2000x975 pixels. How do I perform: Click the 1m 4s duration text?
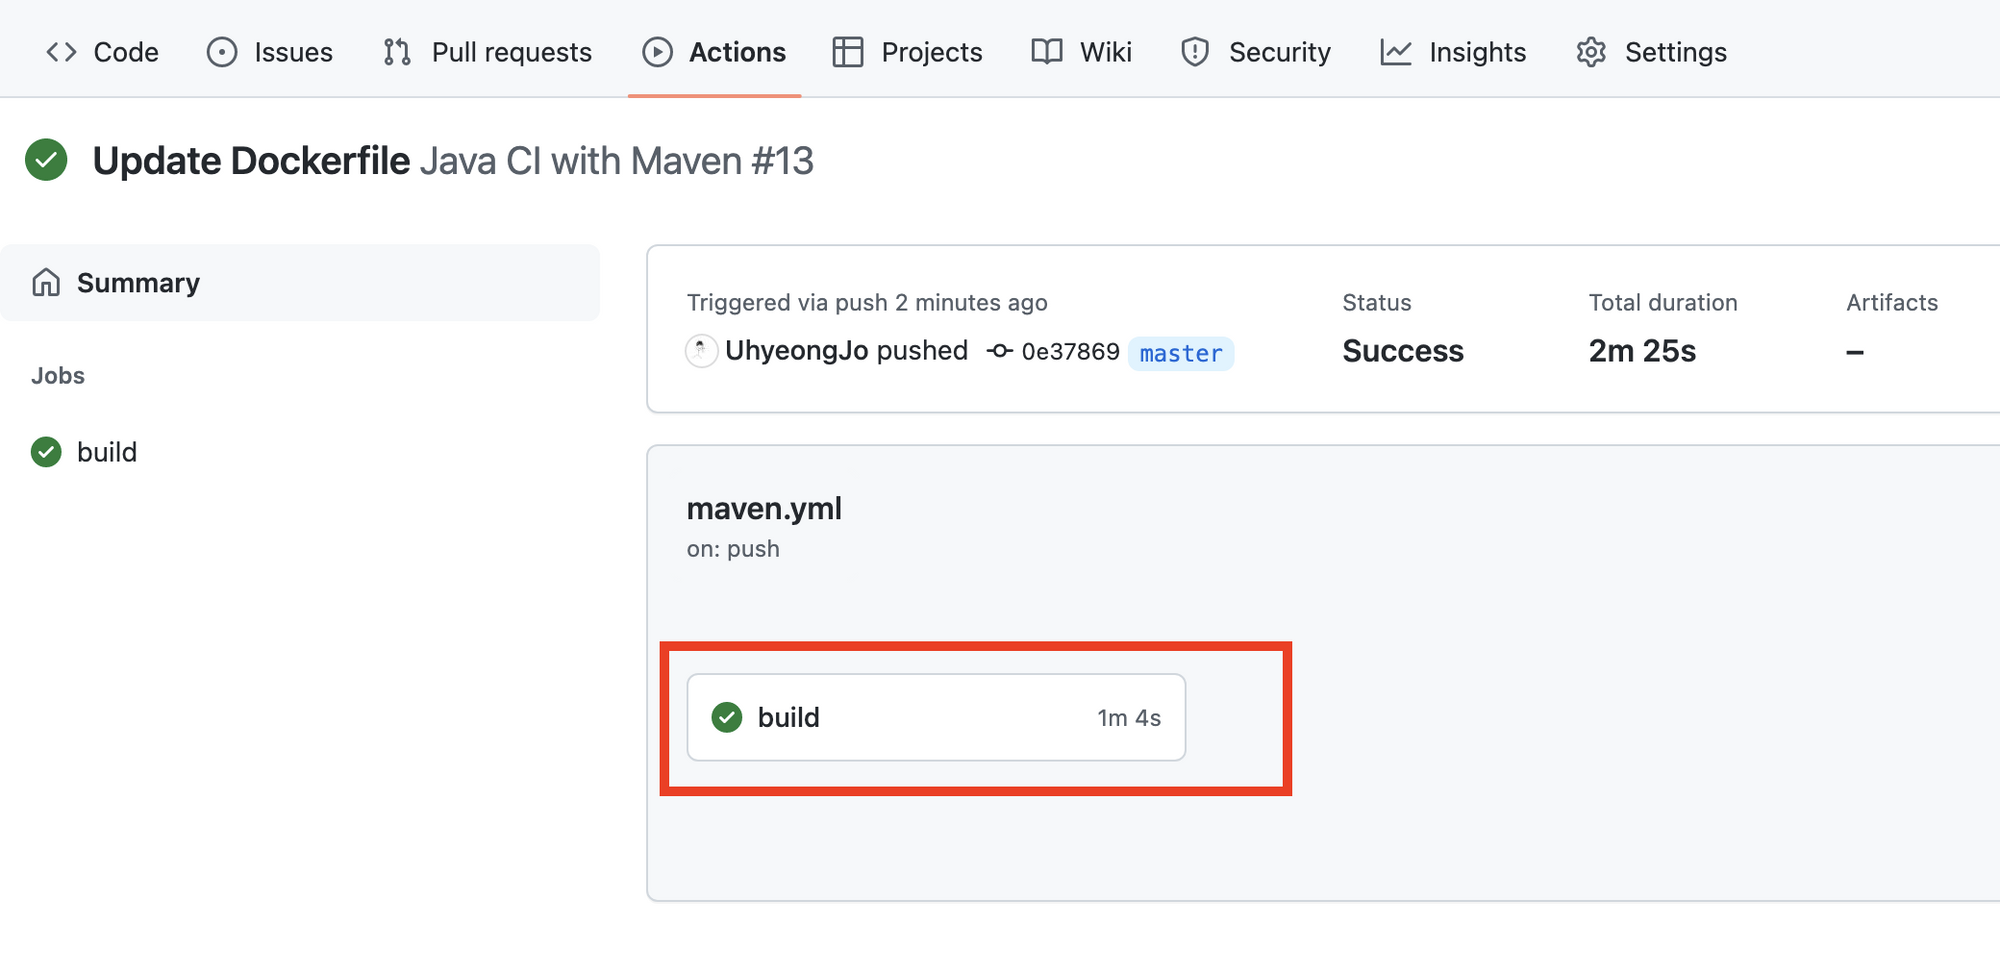[1129, 718]
